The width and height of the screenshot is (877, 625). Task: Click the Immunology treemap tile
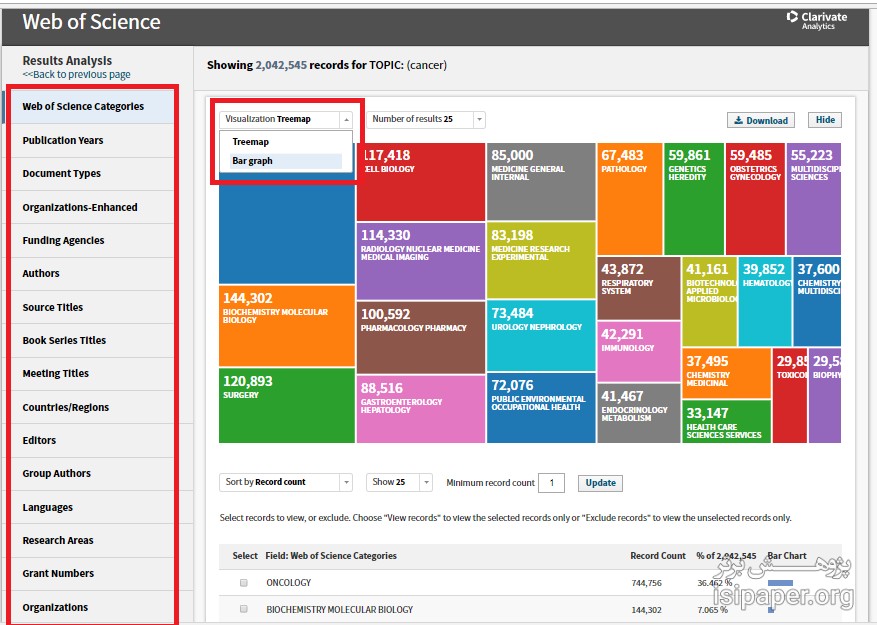639,352
